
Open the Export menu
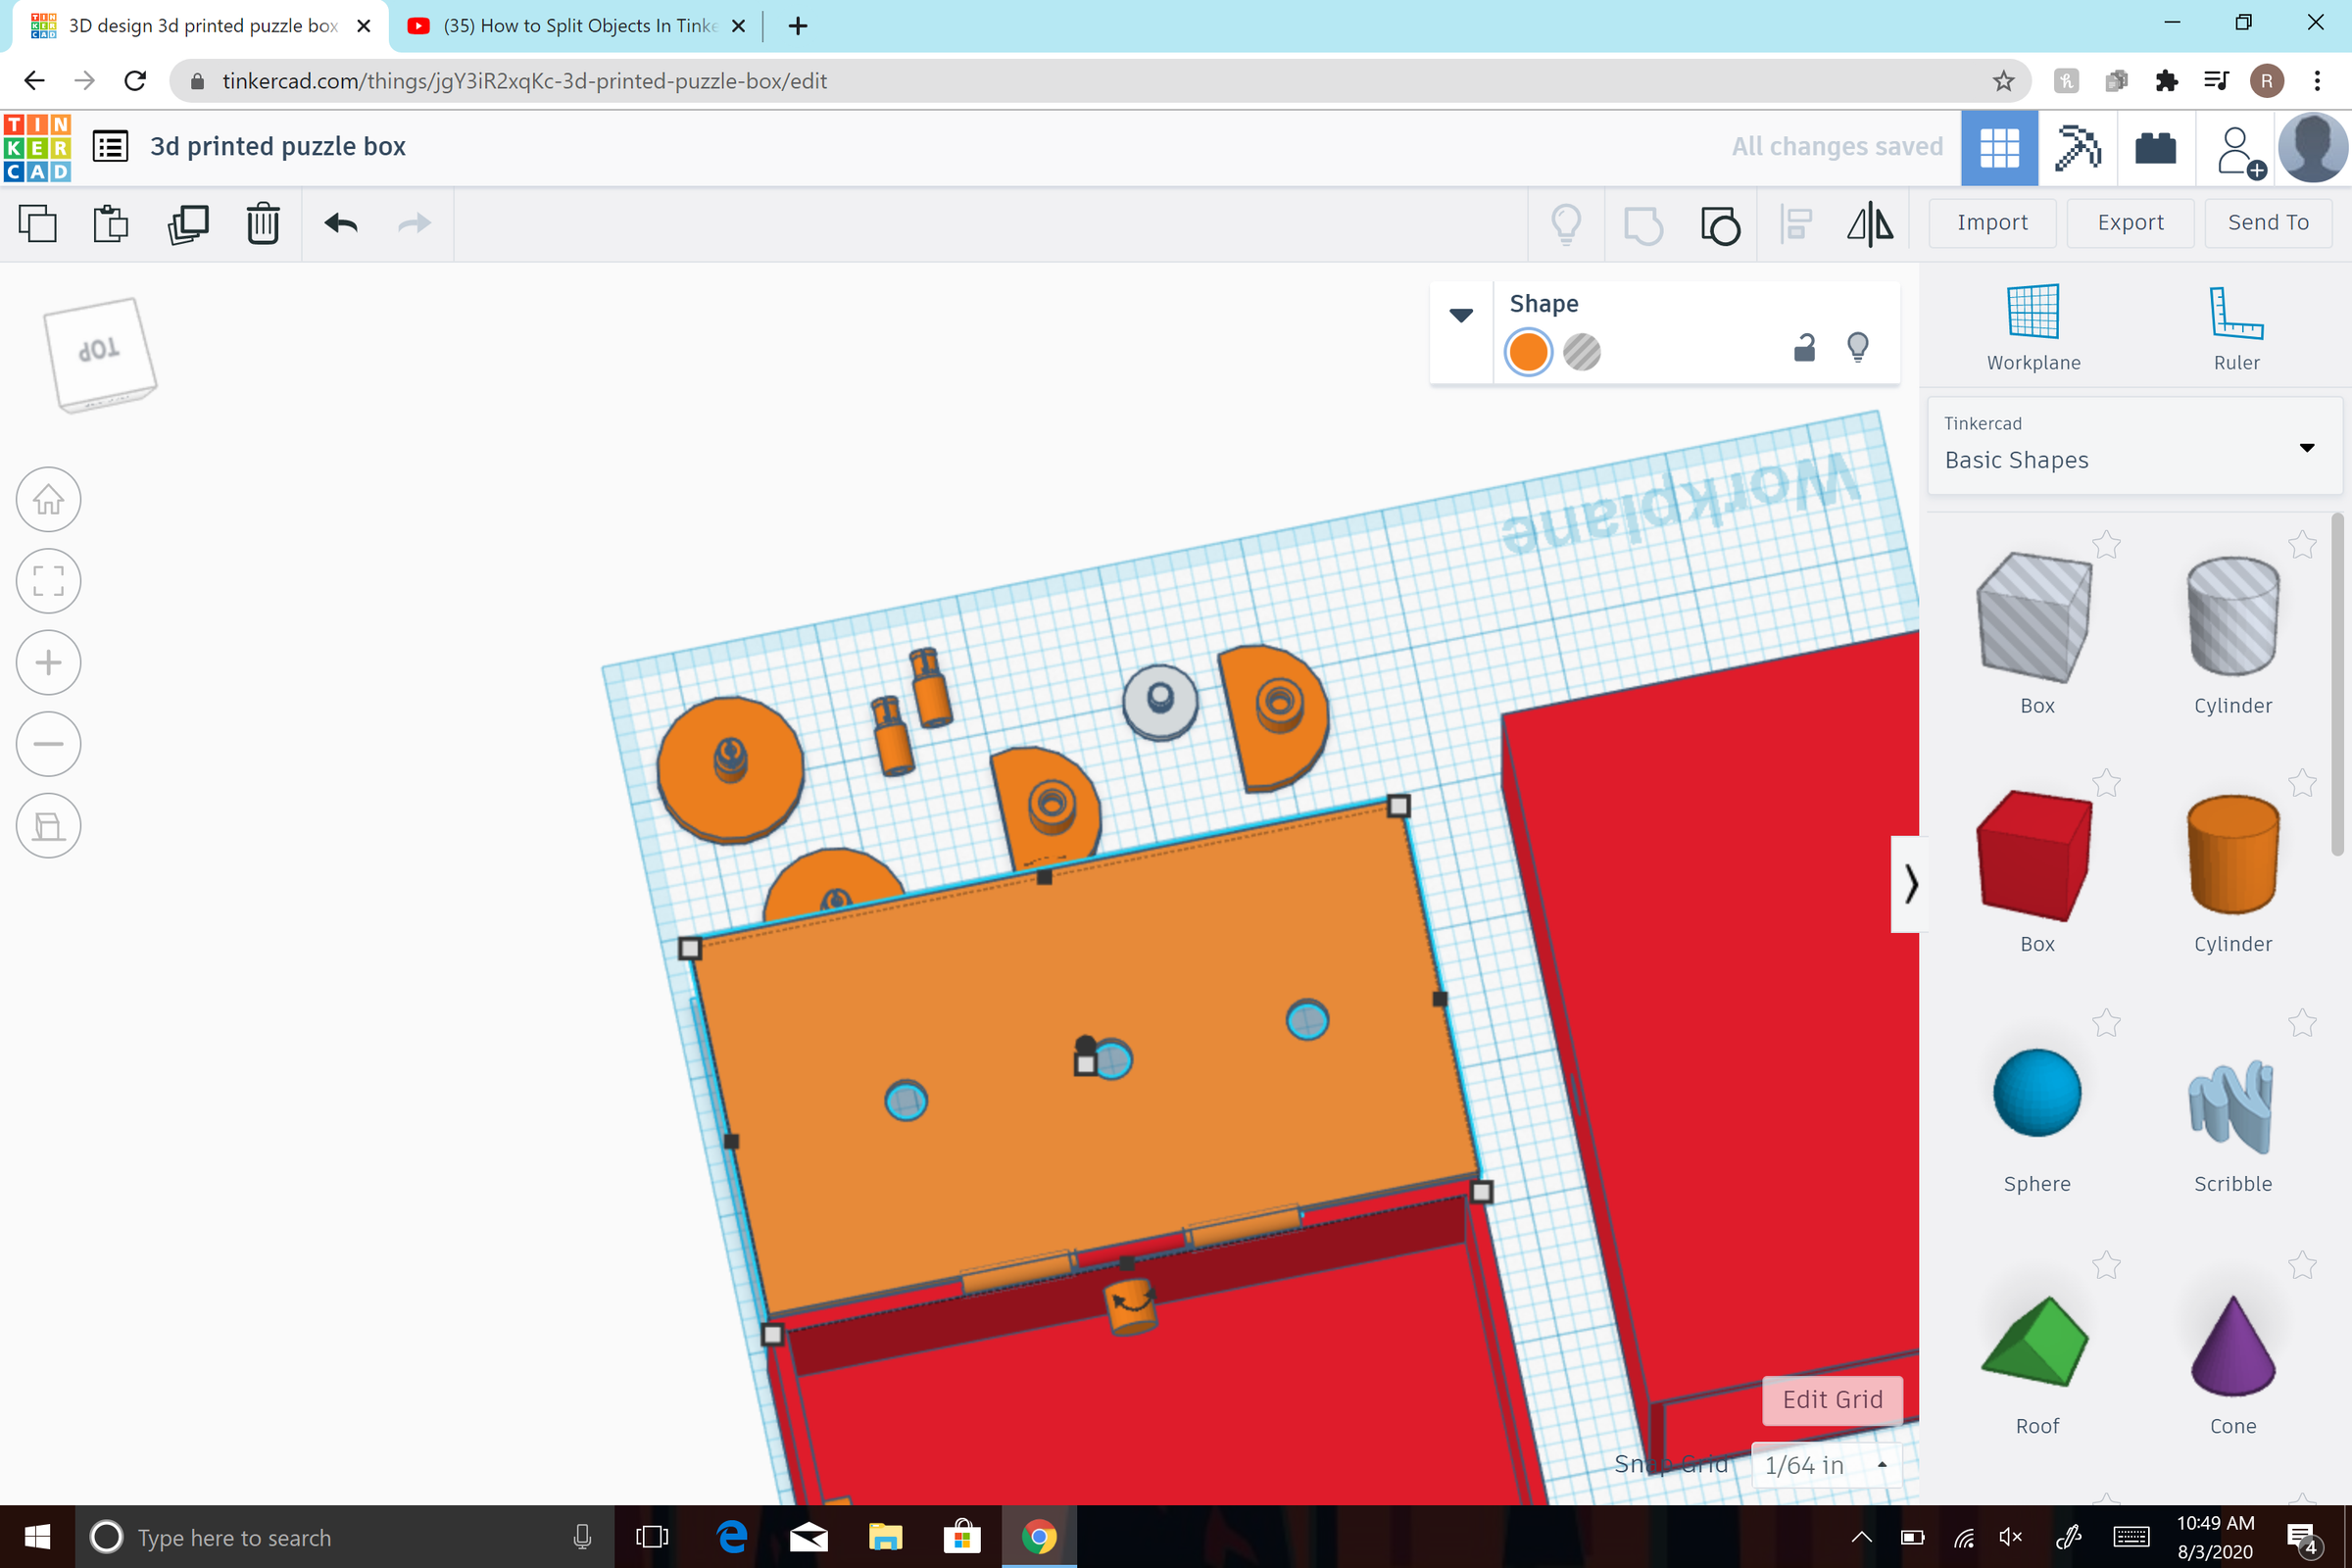pos(2130,223)
